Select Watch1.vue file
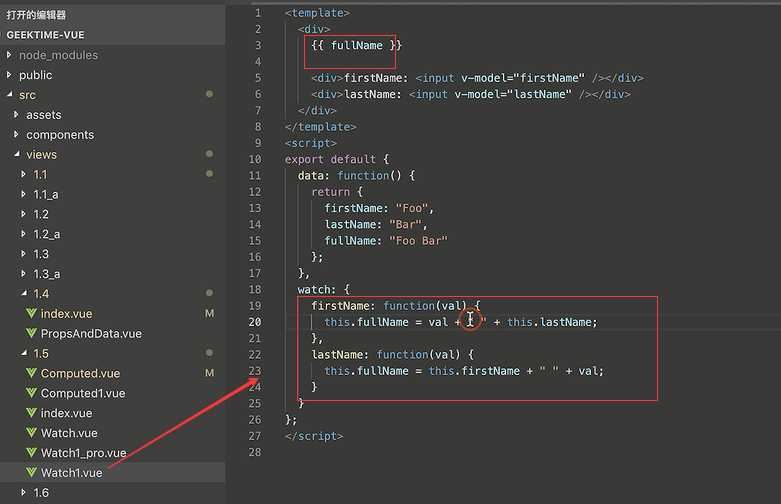 [x=72, y=473]
